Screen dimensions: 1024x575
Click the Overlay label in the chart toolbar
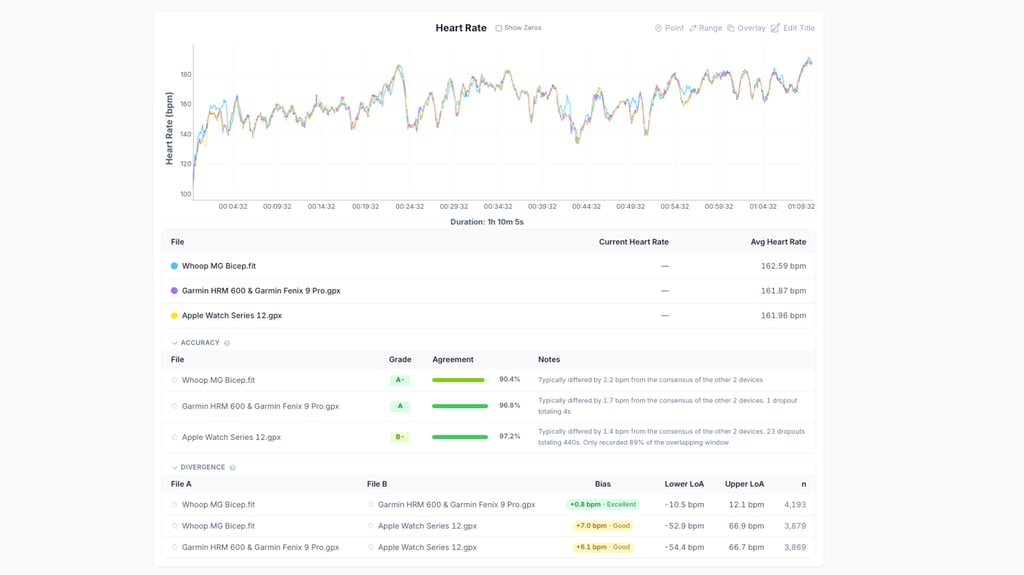(x=751, y=28)
